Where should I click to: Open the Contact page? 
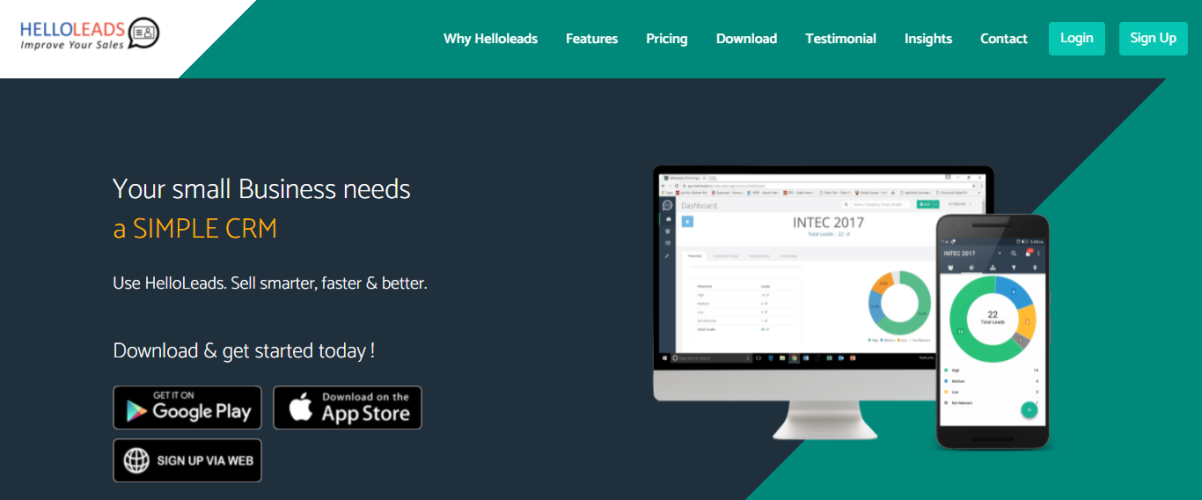pos(1004,39)
